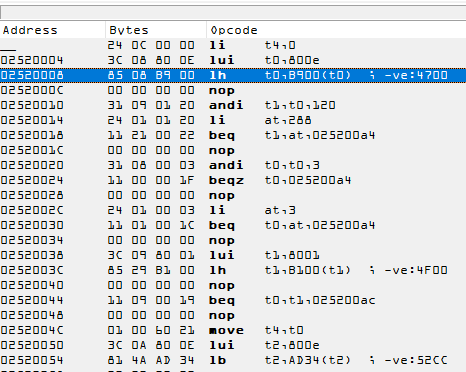The image size is (466, 372).
Task: Click the 'beq t0,at,025200a4' instruction
Action: (292, 225)
